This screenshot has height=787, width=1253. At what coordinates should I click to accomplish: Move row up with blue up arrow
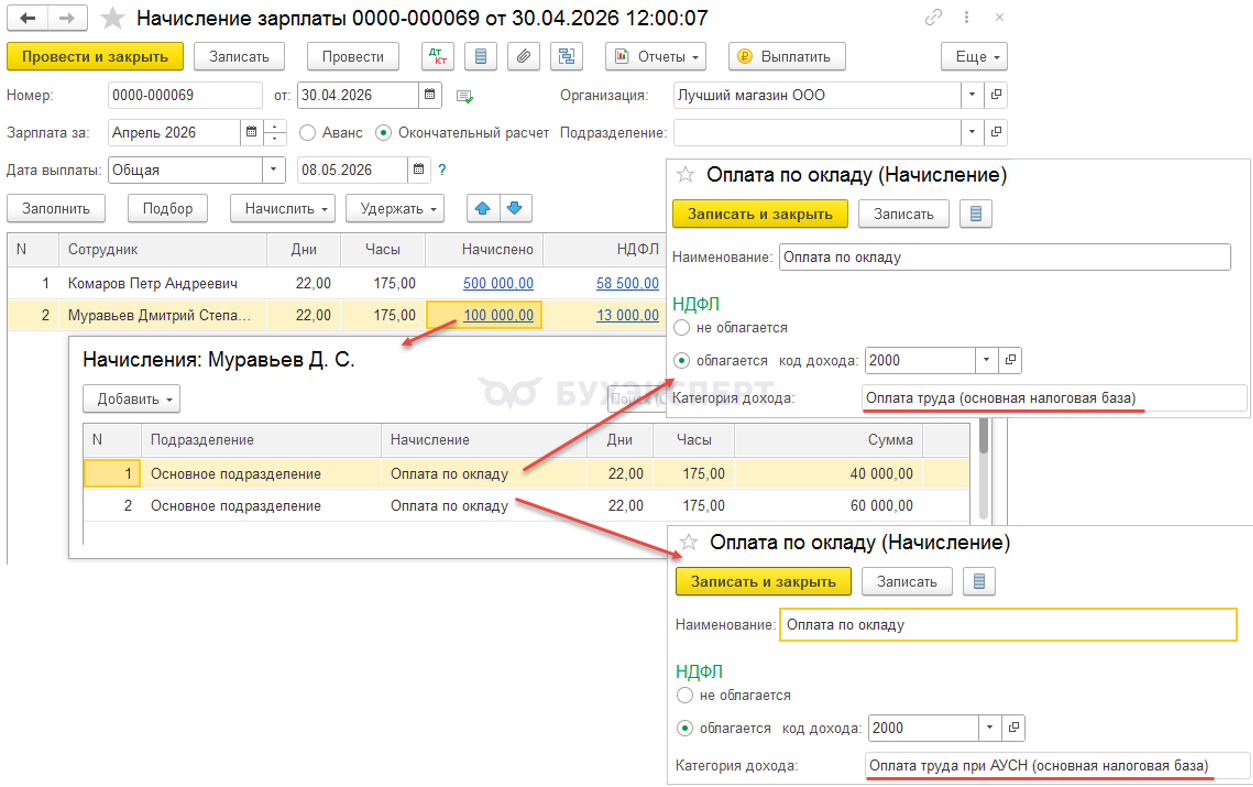483,208
